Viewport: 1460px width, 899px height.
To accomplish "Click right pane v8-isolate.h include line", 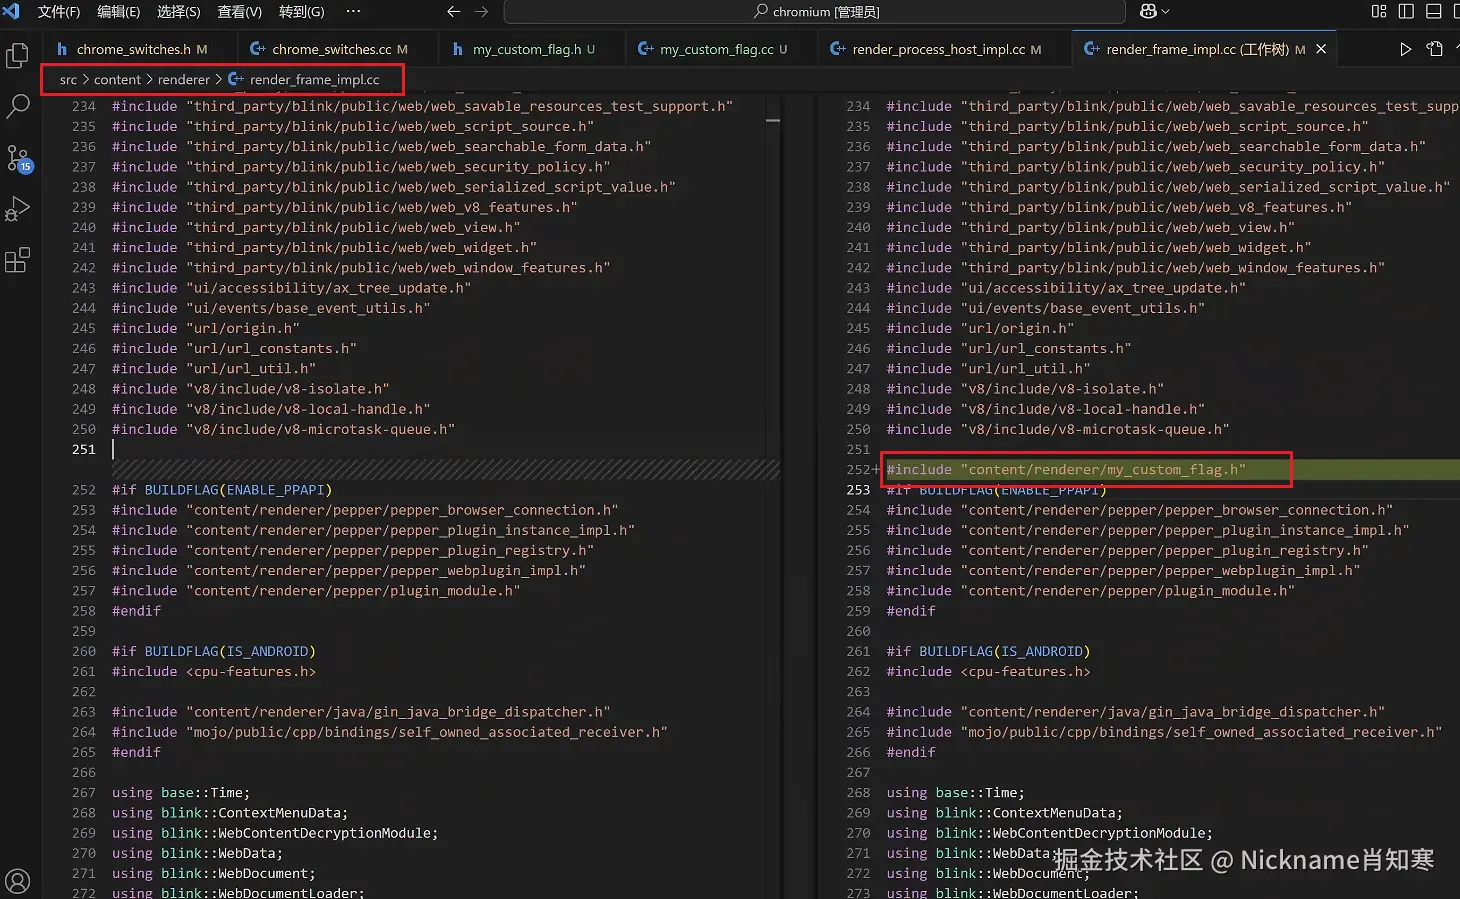I will coord(1025,389).
